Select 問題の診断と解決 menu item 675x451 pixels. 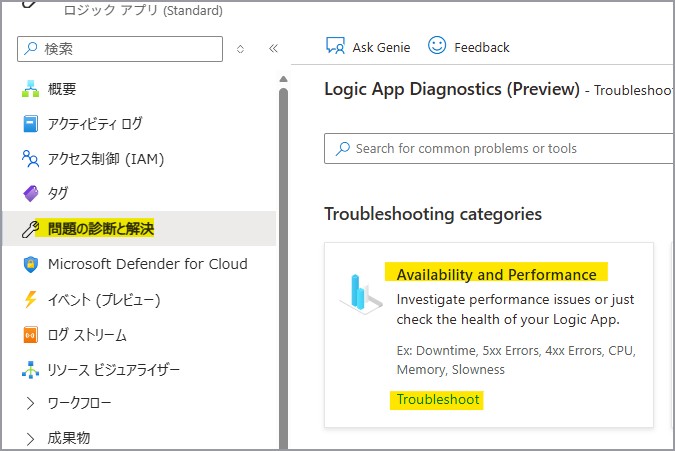(100, 229)
